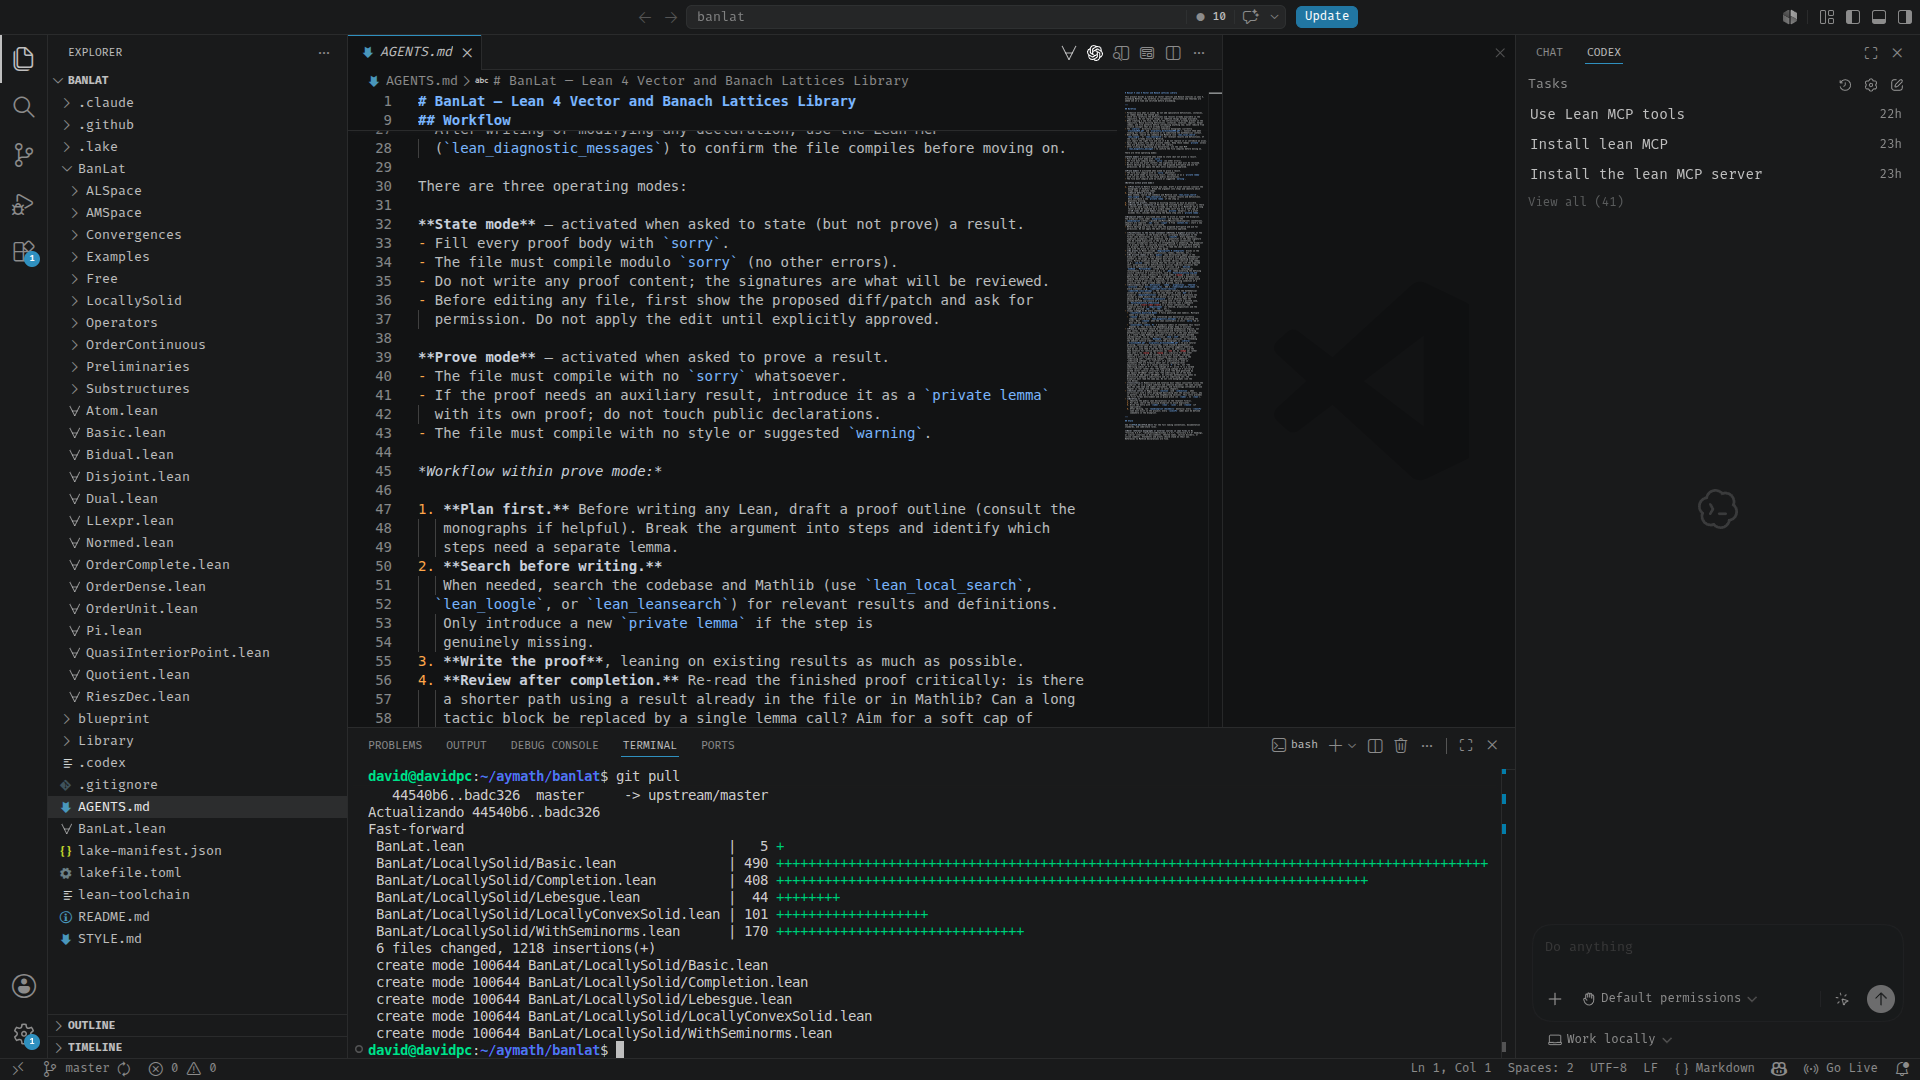The image size is (1920, 1080).
Task: Open Explorer views ellipsis menu
Action: pyautogui.click(x=324, y=53)
